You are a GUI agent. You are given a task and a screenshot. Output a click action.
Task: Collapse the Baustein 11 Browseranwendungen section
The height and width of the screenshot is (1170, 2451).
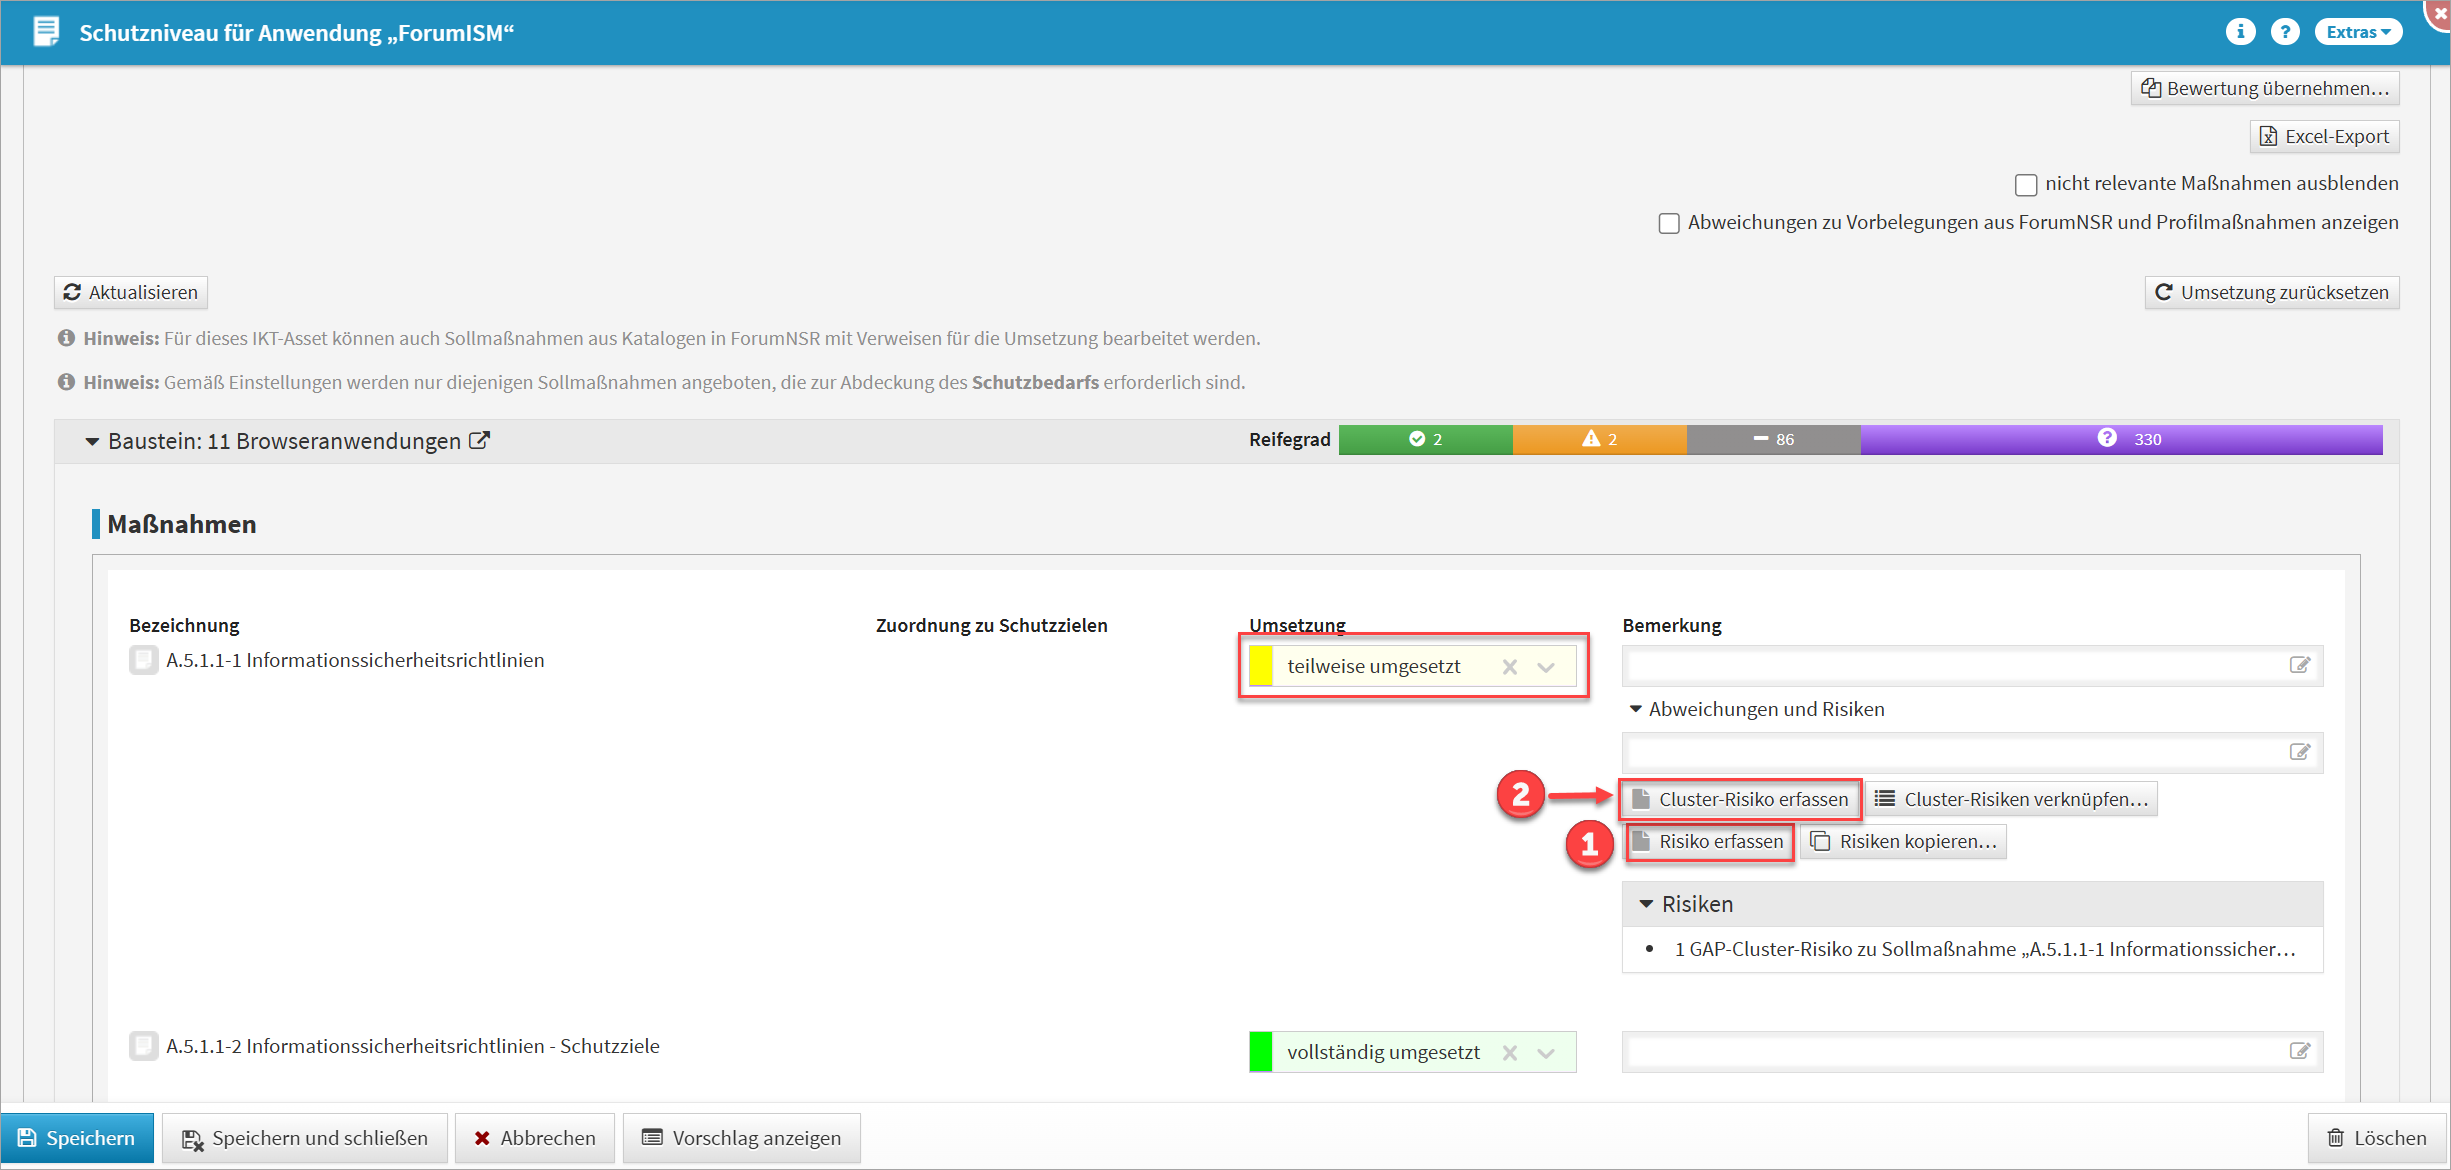tap(92, 441)
